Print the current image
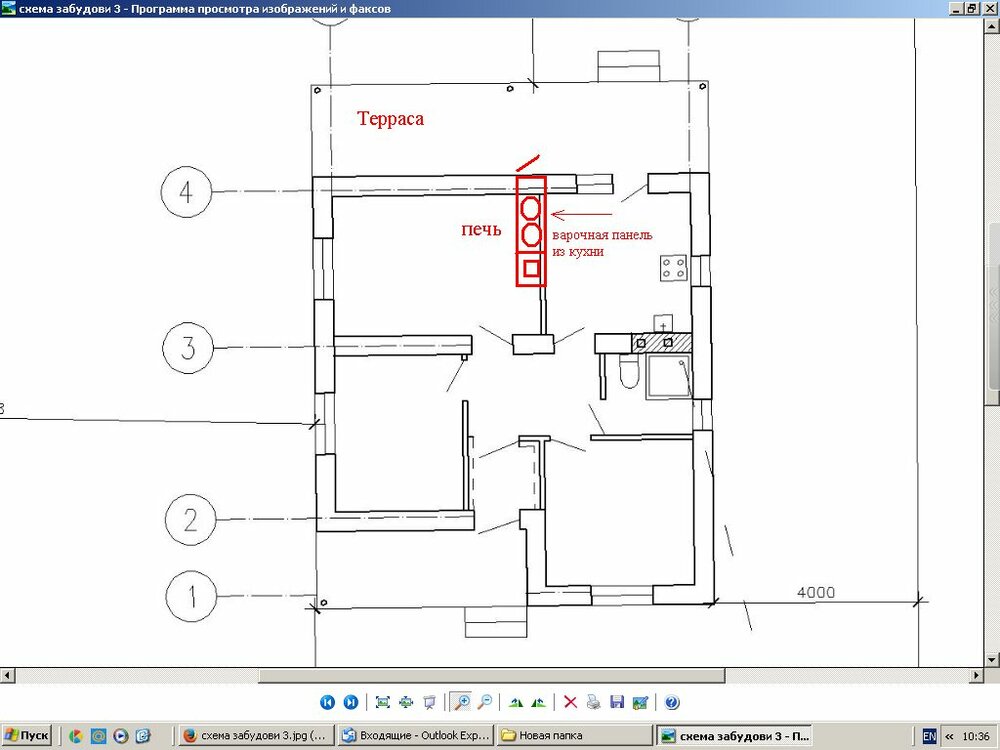Screen dimensions: 1000x750 click(x=594, y=702)
